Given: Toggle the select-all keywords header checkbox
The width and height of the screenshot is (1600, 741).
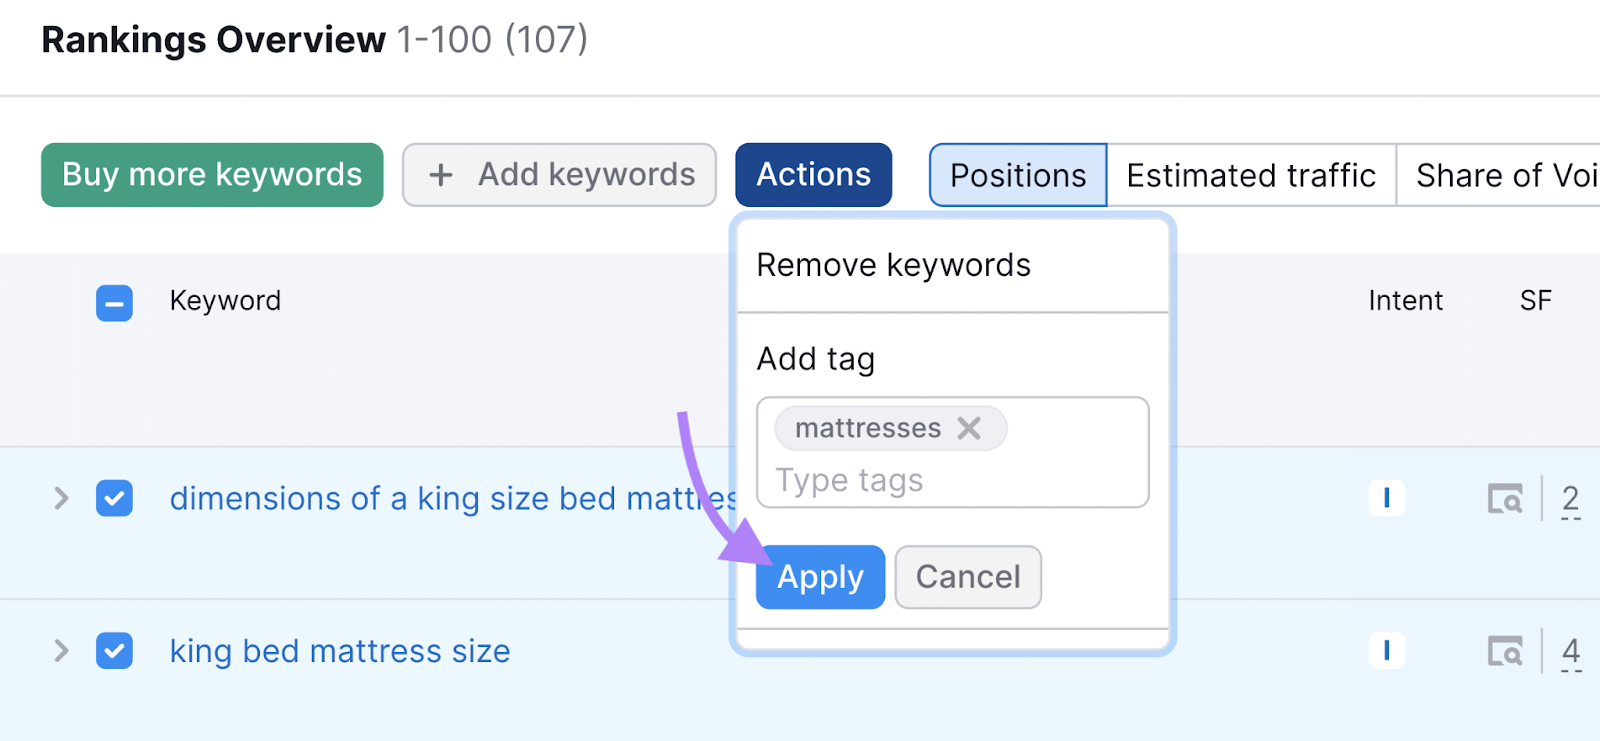Looking at the screenshot, I should pos(114,302).
